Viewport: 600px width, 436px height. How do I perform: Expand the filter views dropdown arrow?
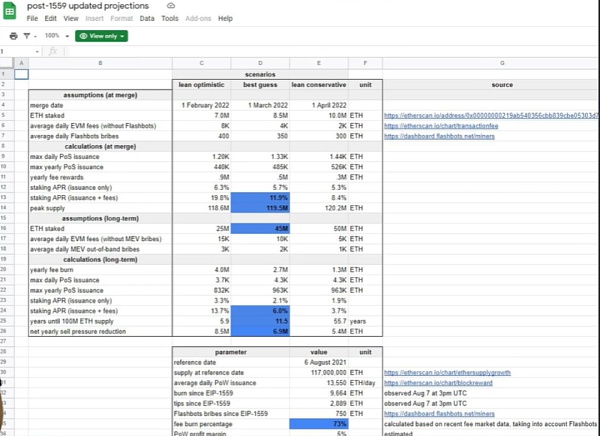[36, 36]
